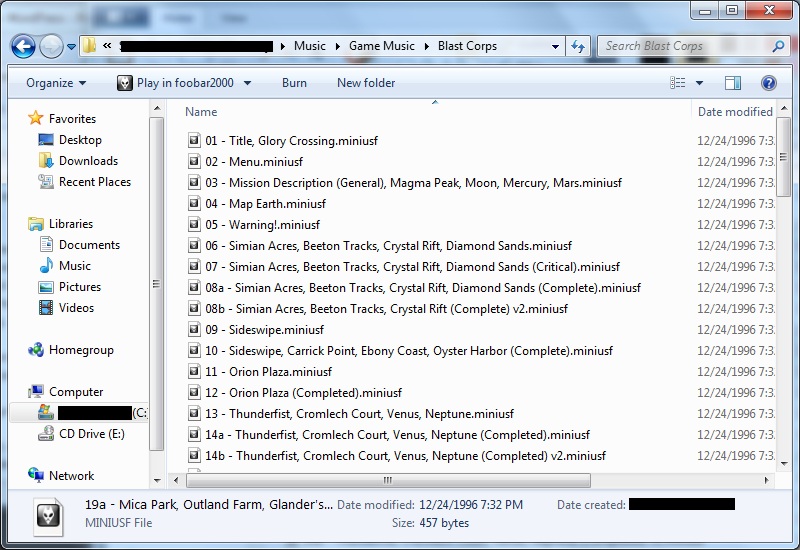Focus the Search Blast Corps field
Screen dimensions: 800x550
click(x=686, y=46)
